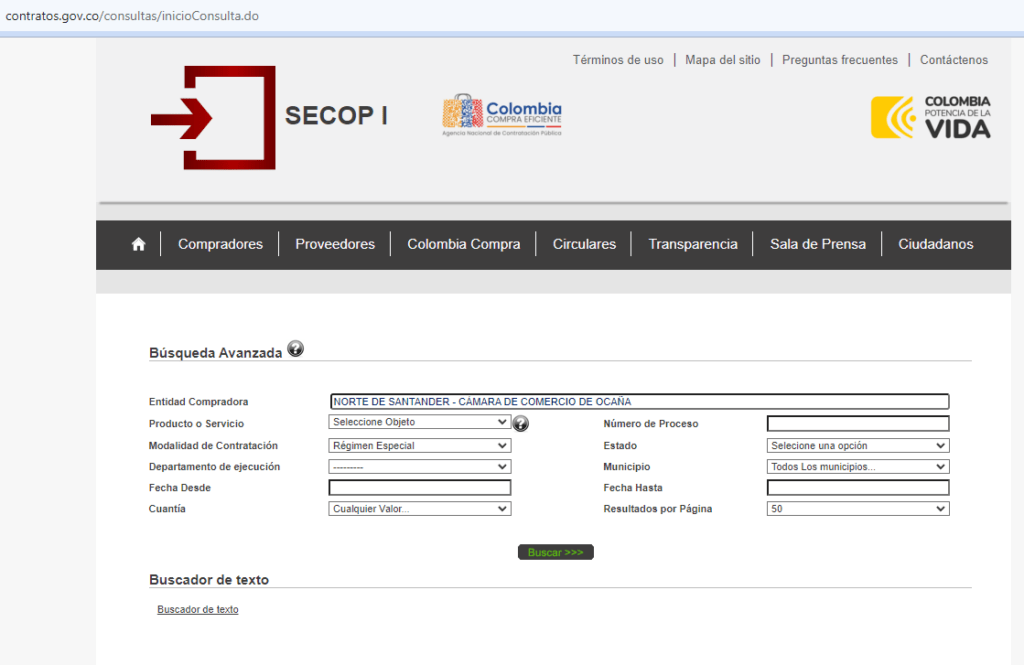Click the Resultados por Página label
This screenshot has height=665, width=1024.
(658, 509)
